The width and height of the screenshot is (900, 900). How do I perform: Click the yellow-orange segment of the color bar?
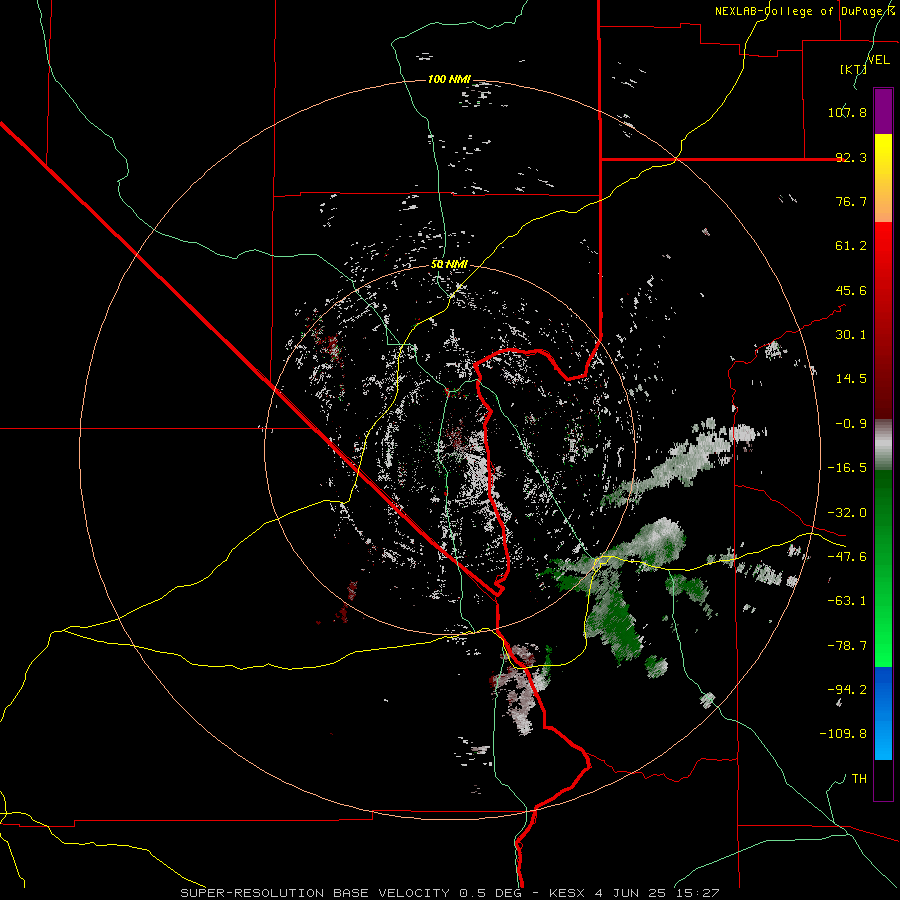click(883, 178)
